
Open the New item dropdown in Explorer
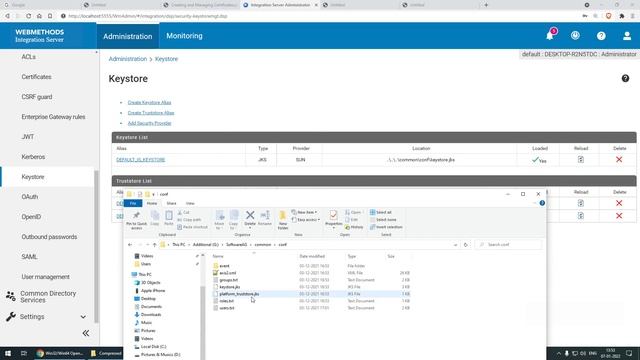305,212
